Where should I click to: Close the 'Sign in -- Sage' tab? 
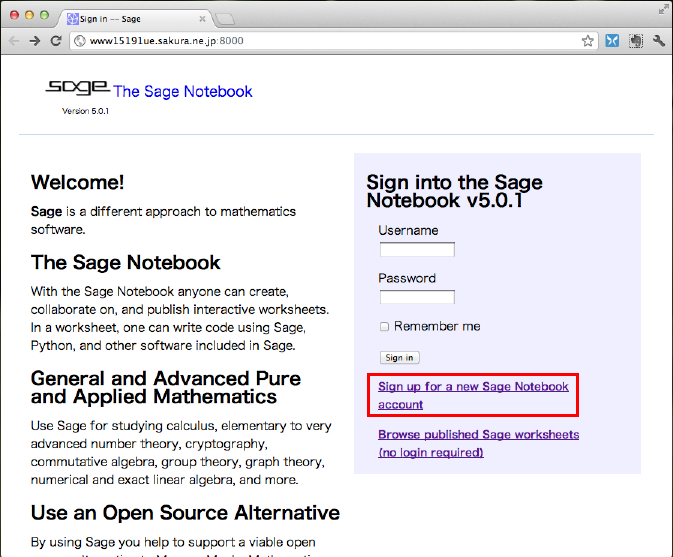pyautogui.click(x=202, y=18)
